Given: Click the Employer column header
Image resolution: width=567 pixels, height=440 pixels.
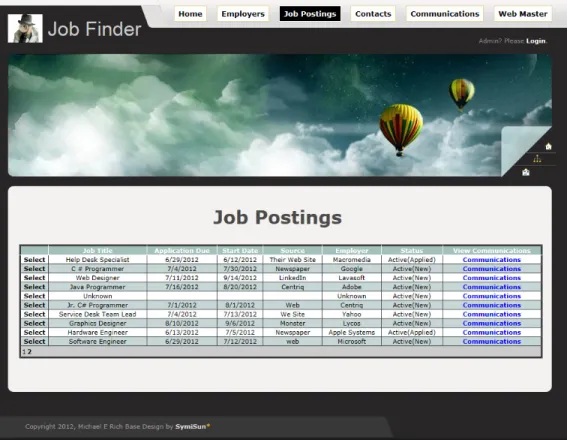Looking at the screenshot, I should [351, 250].
